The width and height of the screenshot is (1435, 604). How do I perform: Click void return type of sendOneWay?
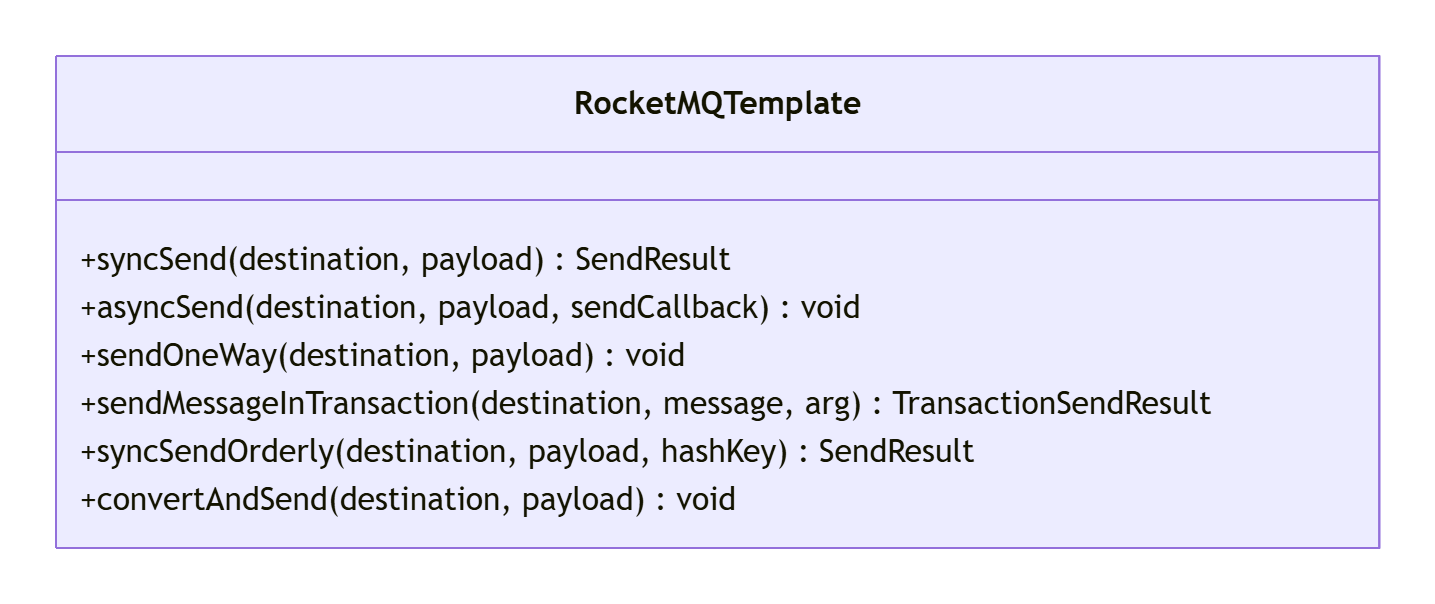655,356
